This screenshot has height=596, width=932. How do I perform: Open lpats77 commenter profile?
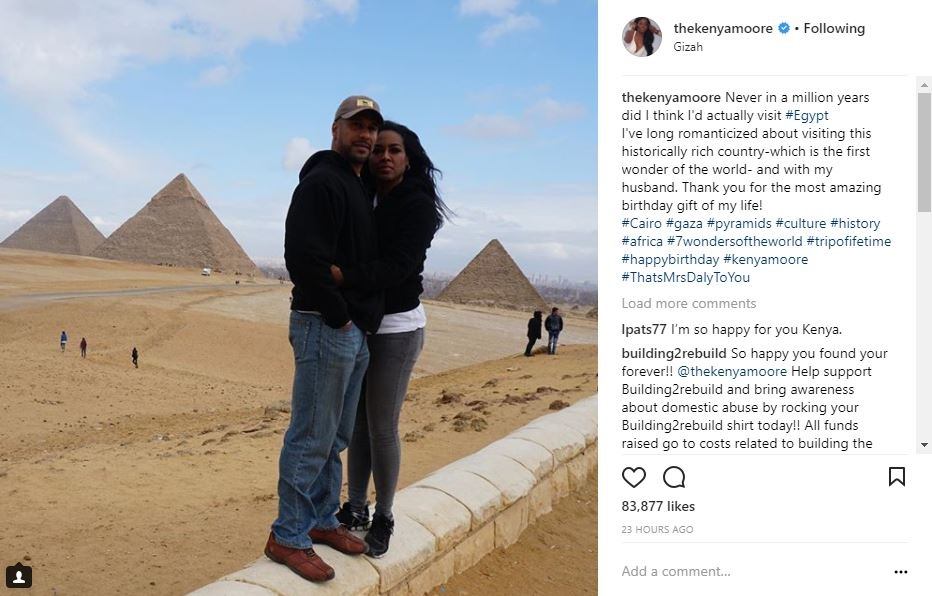[644, 329]
